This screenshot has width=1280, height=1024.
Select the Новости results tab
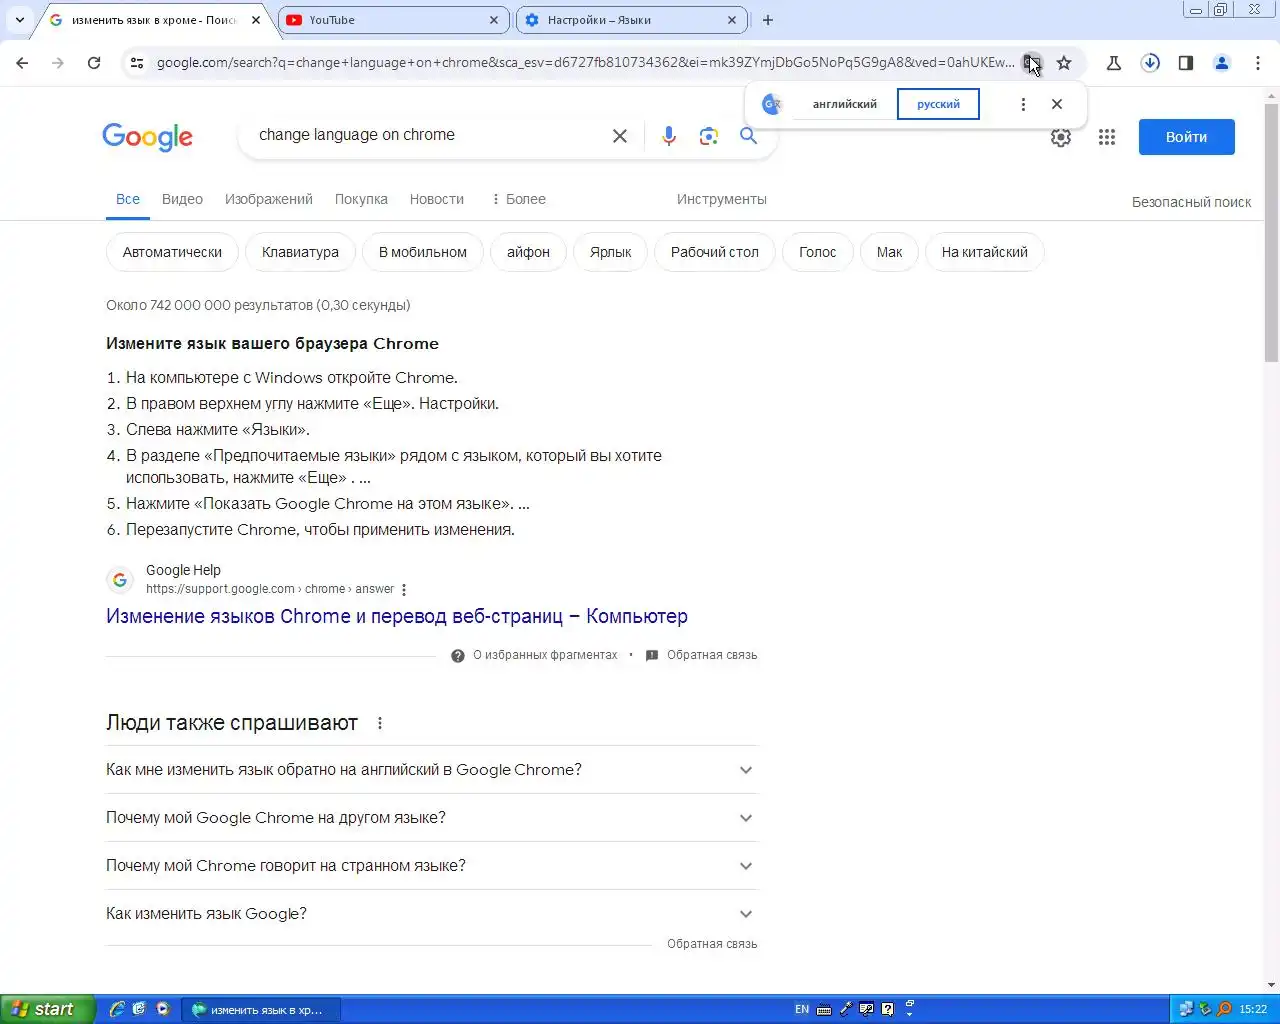tap(437, 199)
